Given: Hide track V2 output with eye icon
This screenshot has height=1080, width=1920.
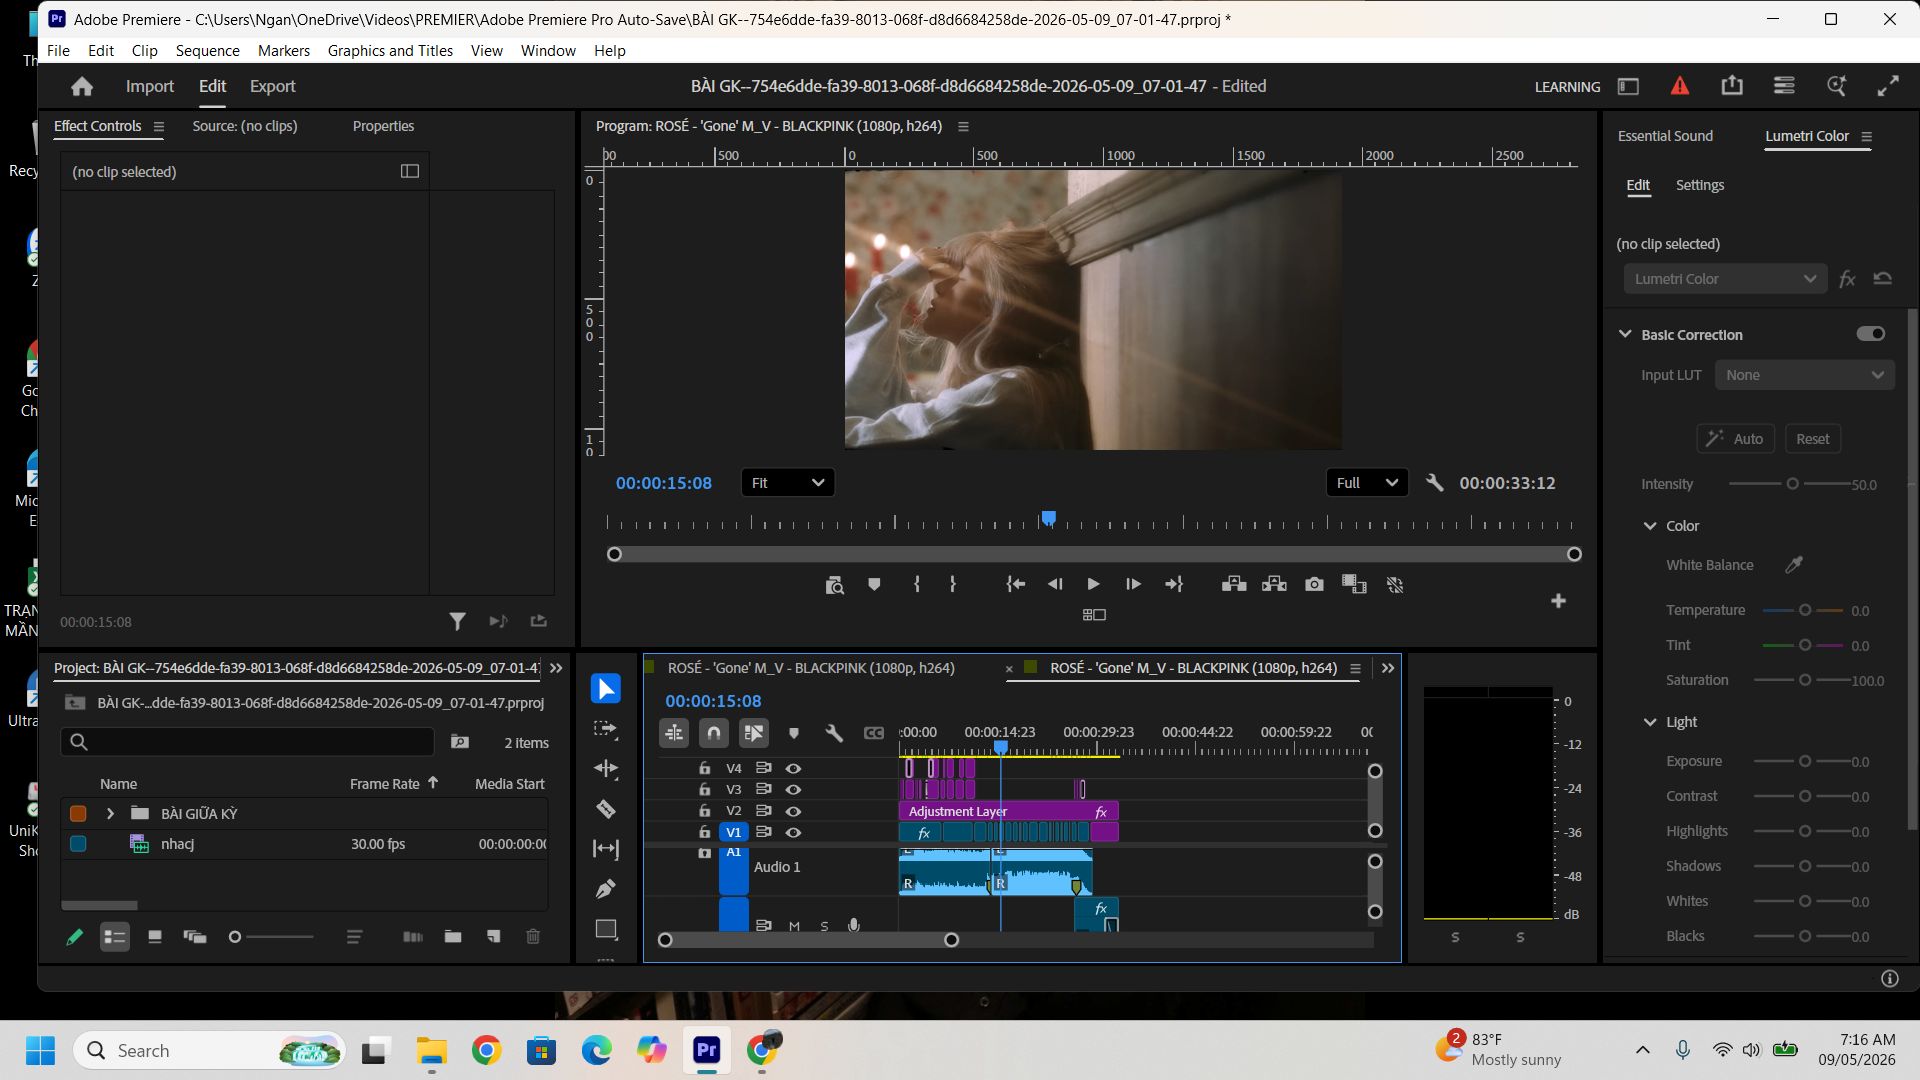Looking at the screenshot, I should pyautogui.click(x=793, y=811).
